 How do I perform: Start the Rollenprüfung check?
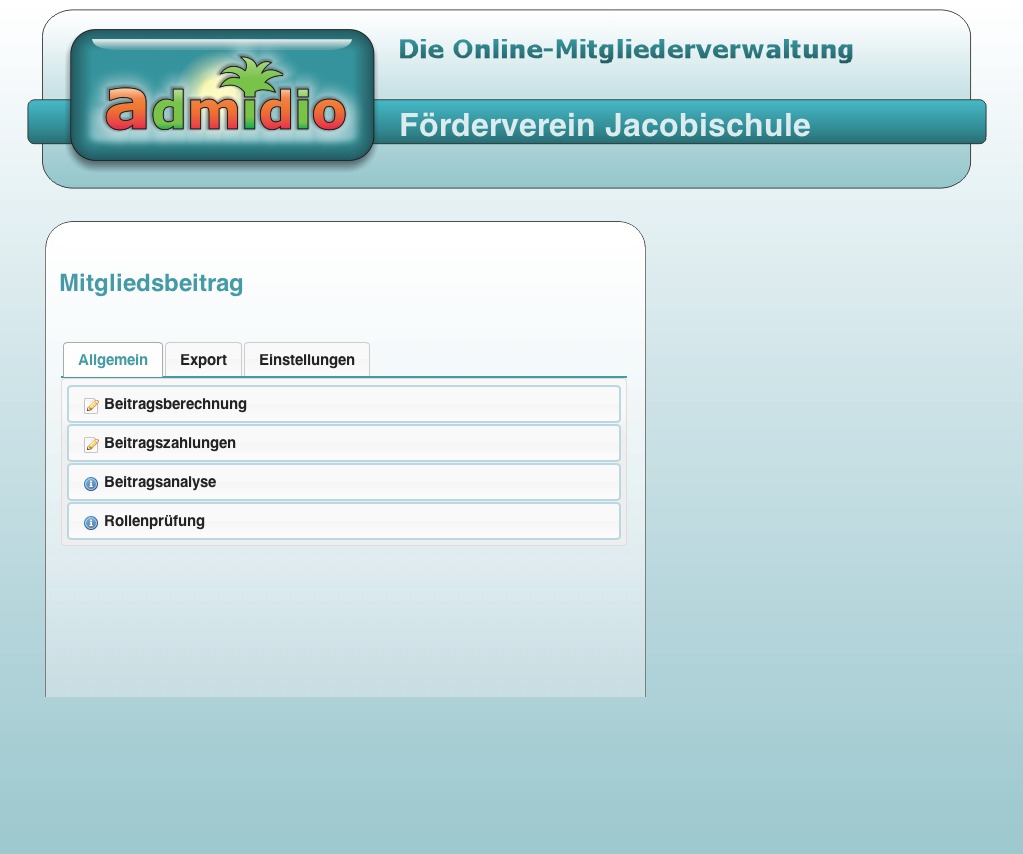[155, 521]
